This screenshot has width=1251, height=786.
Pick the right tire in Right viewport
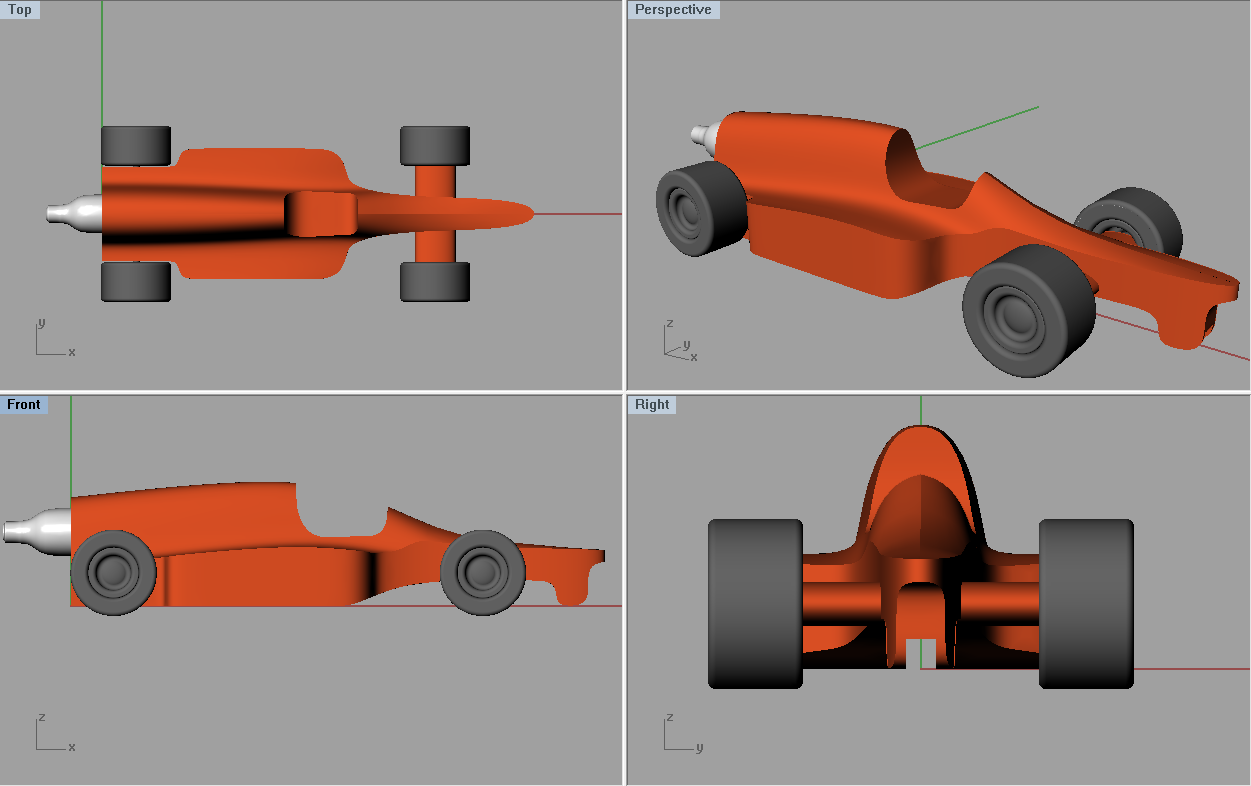[x=1086, y=603]
